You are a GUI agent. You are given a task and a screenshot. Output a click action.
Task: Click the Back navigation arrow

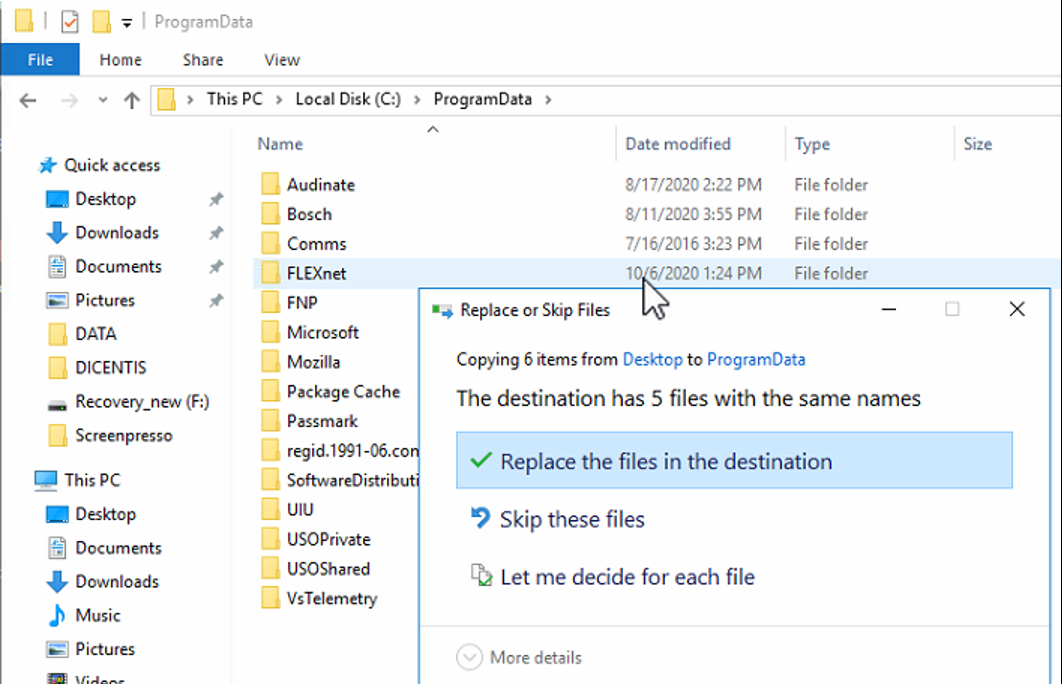pyautogui.click(x=28, y=100)
